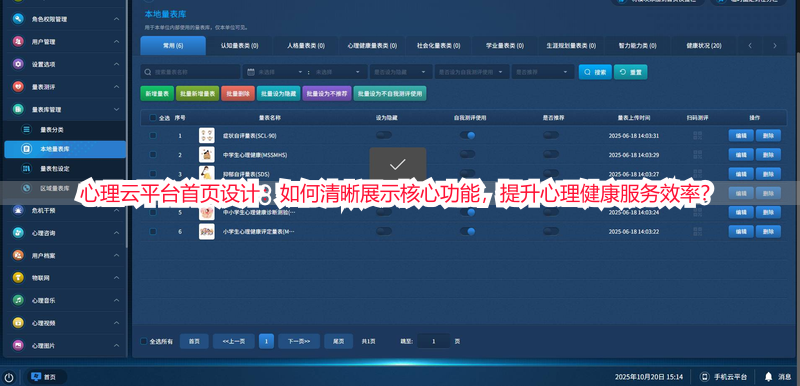Click the 量表测评 heart icon
The width and height of the screenshot is (800, 386).
coord(18,87)
